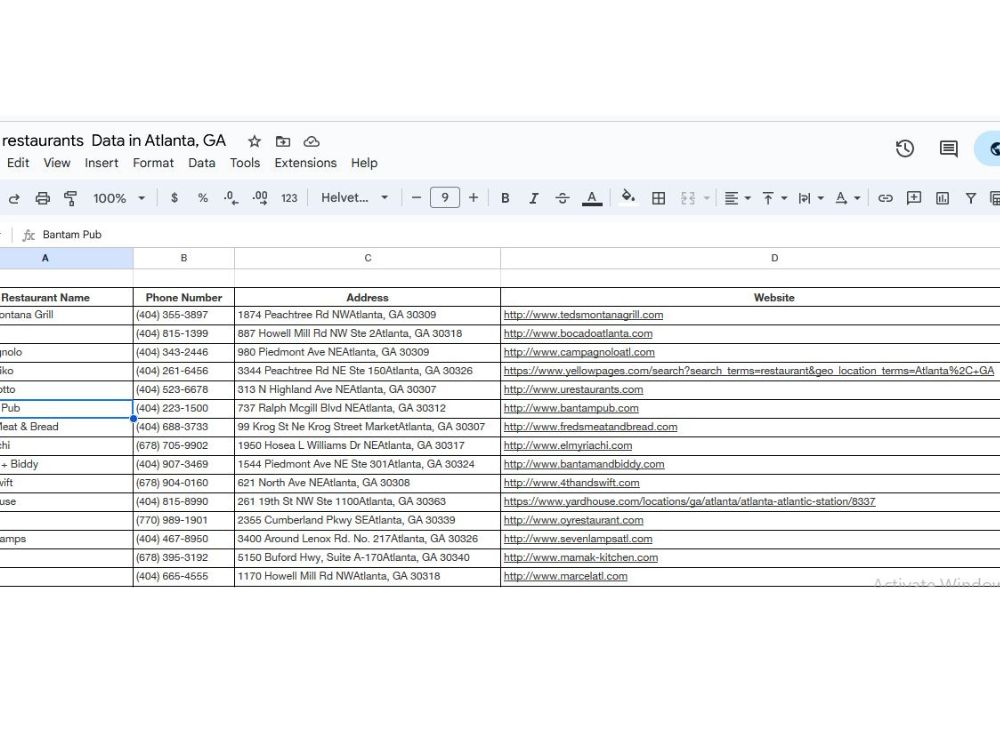Viewport: 1000px width, 750px height.
Task: Open the comments panel icon
Action: [x=948, y=149]
